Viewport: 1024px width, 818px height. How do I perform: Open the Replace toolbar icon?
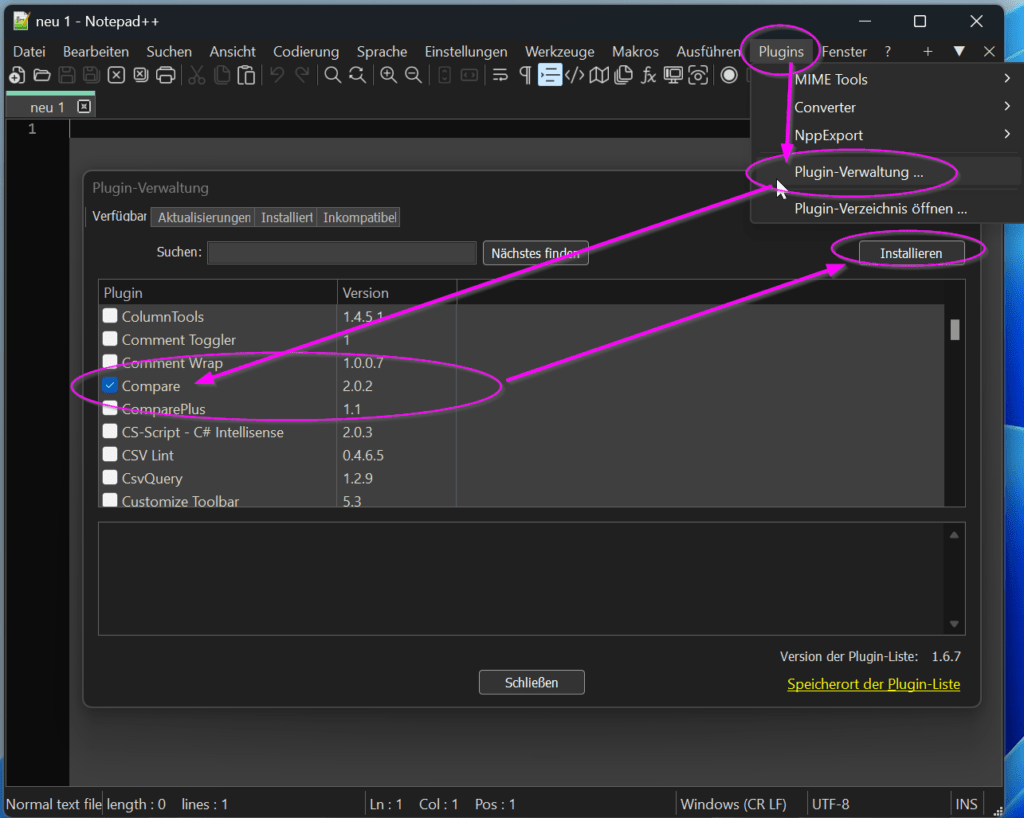click(357, 75)
